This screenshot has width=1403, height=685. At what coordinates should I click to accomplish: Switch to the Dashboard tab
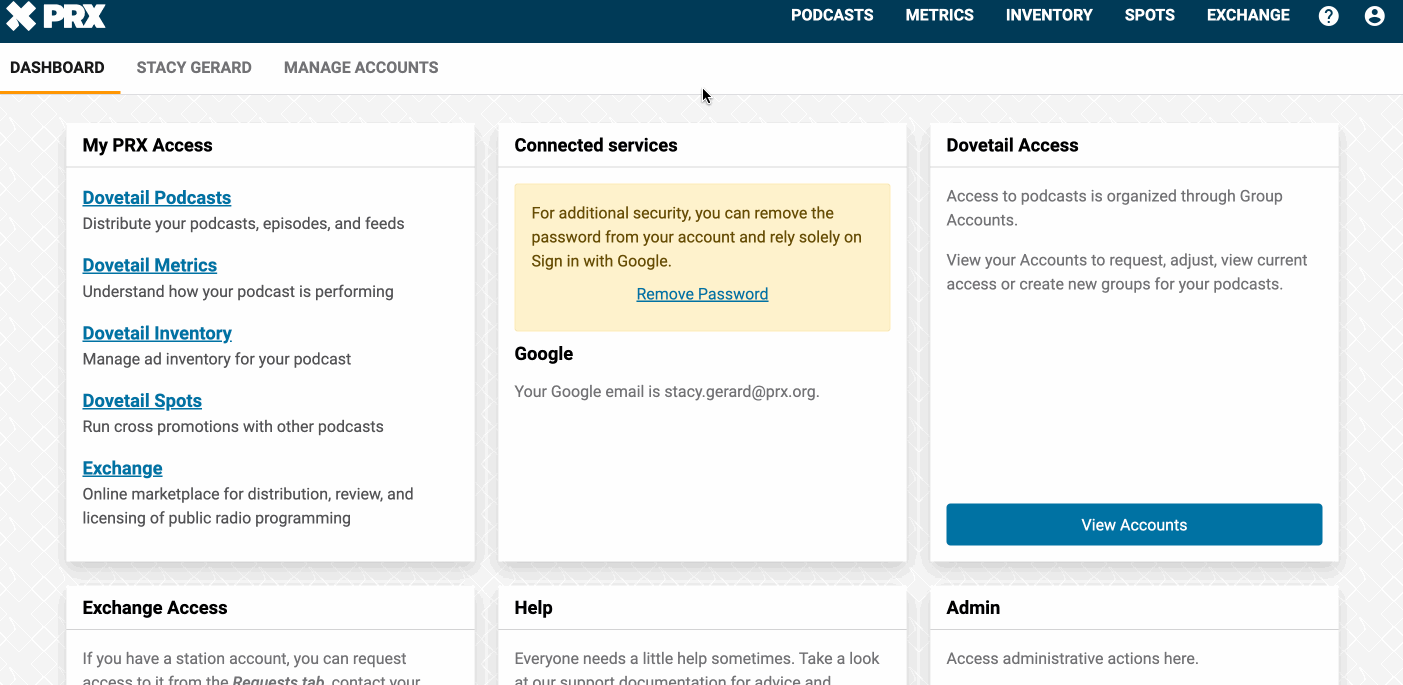(x=57, y=68)
